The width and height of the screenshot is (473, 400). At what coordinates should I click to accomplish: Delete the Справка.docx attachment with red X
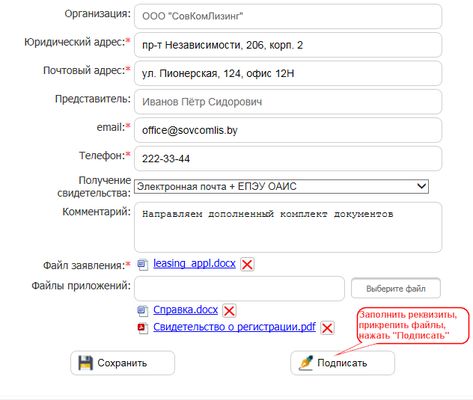point(229,311)
